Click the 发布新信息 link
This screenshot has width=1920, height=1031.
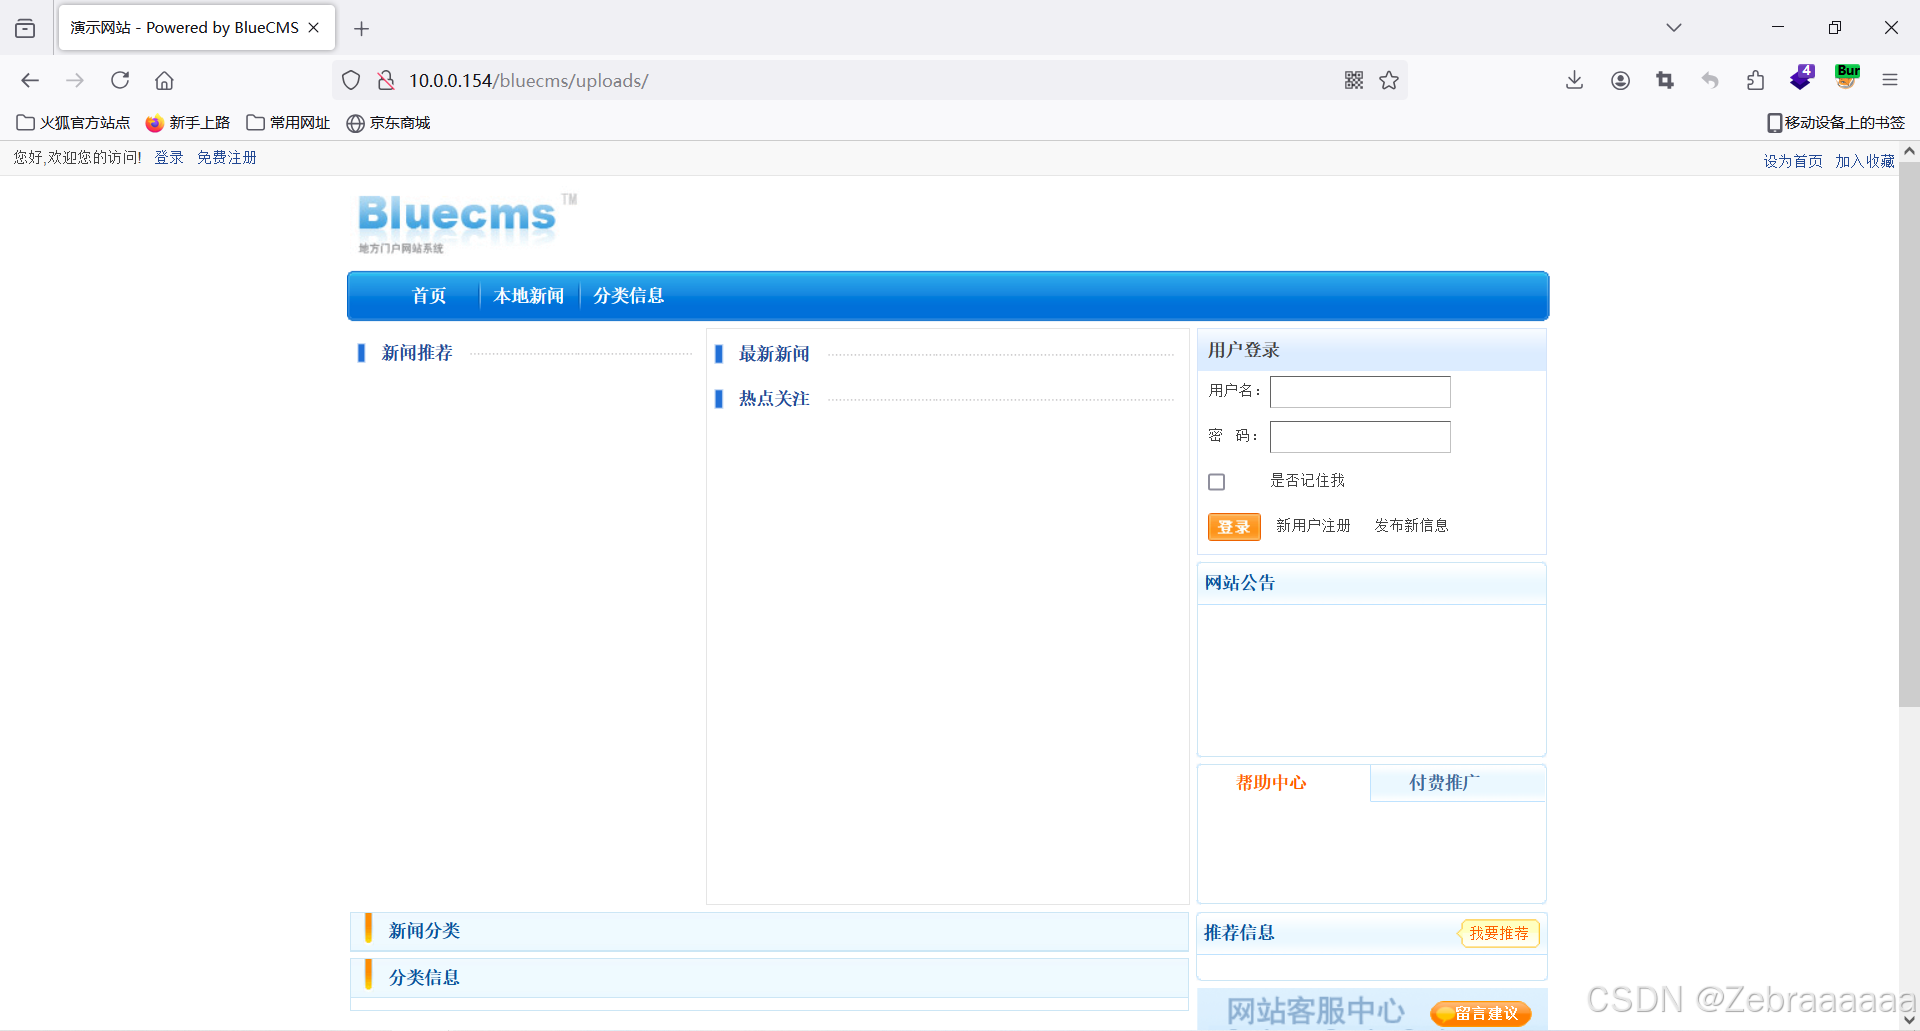point(1411,525)
